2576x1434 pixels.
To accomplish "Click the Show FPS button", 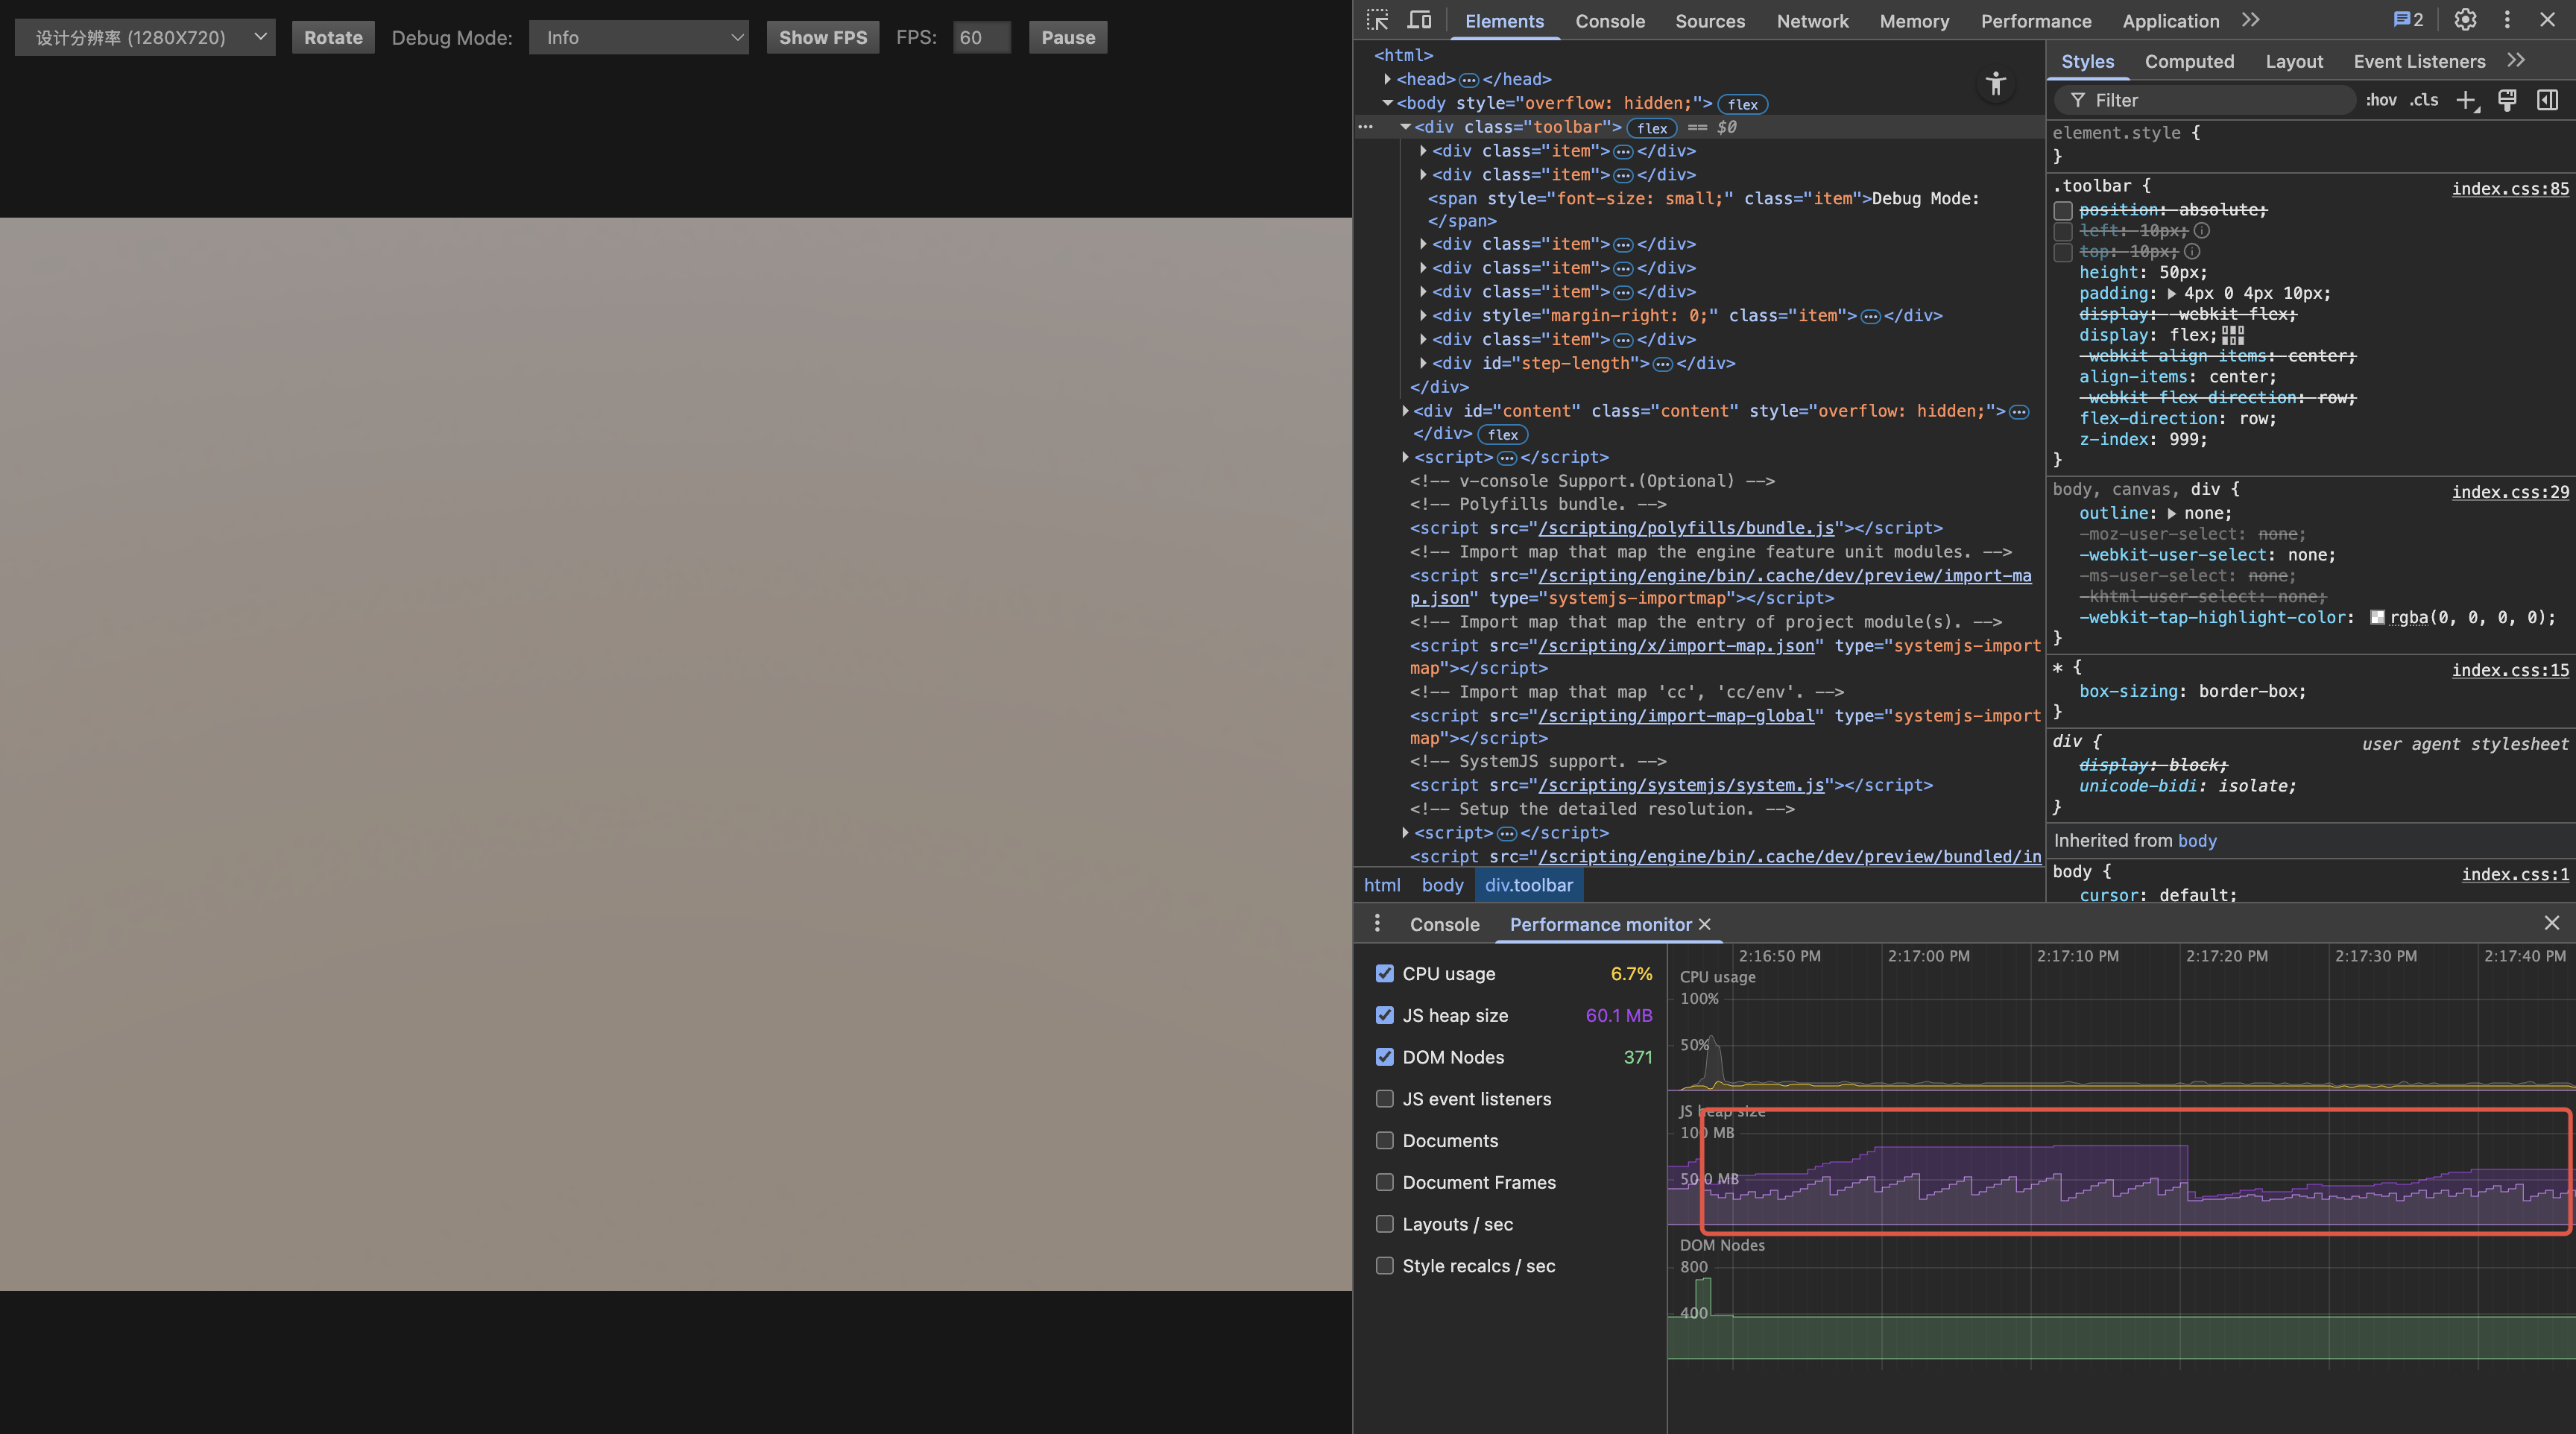I will [x=822, y=38].
